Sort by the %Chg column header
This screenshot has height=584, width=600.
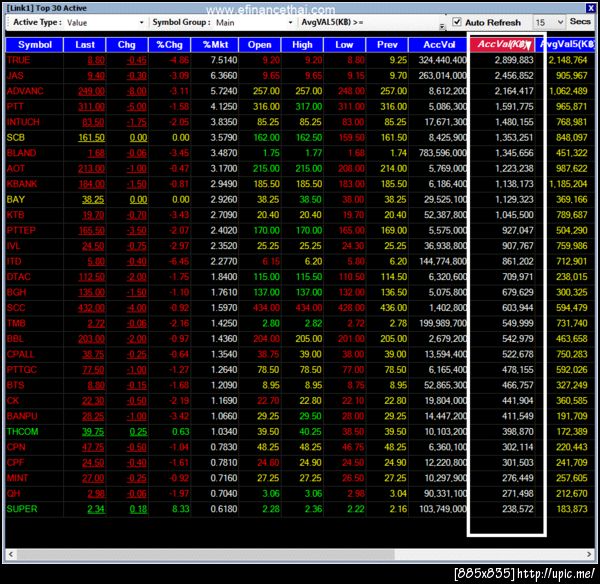point(170,45)
